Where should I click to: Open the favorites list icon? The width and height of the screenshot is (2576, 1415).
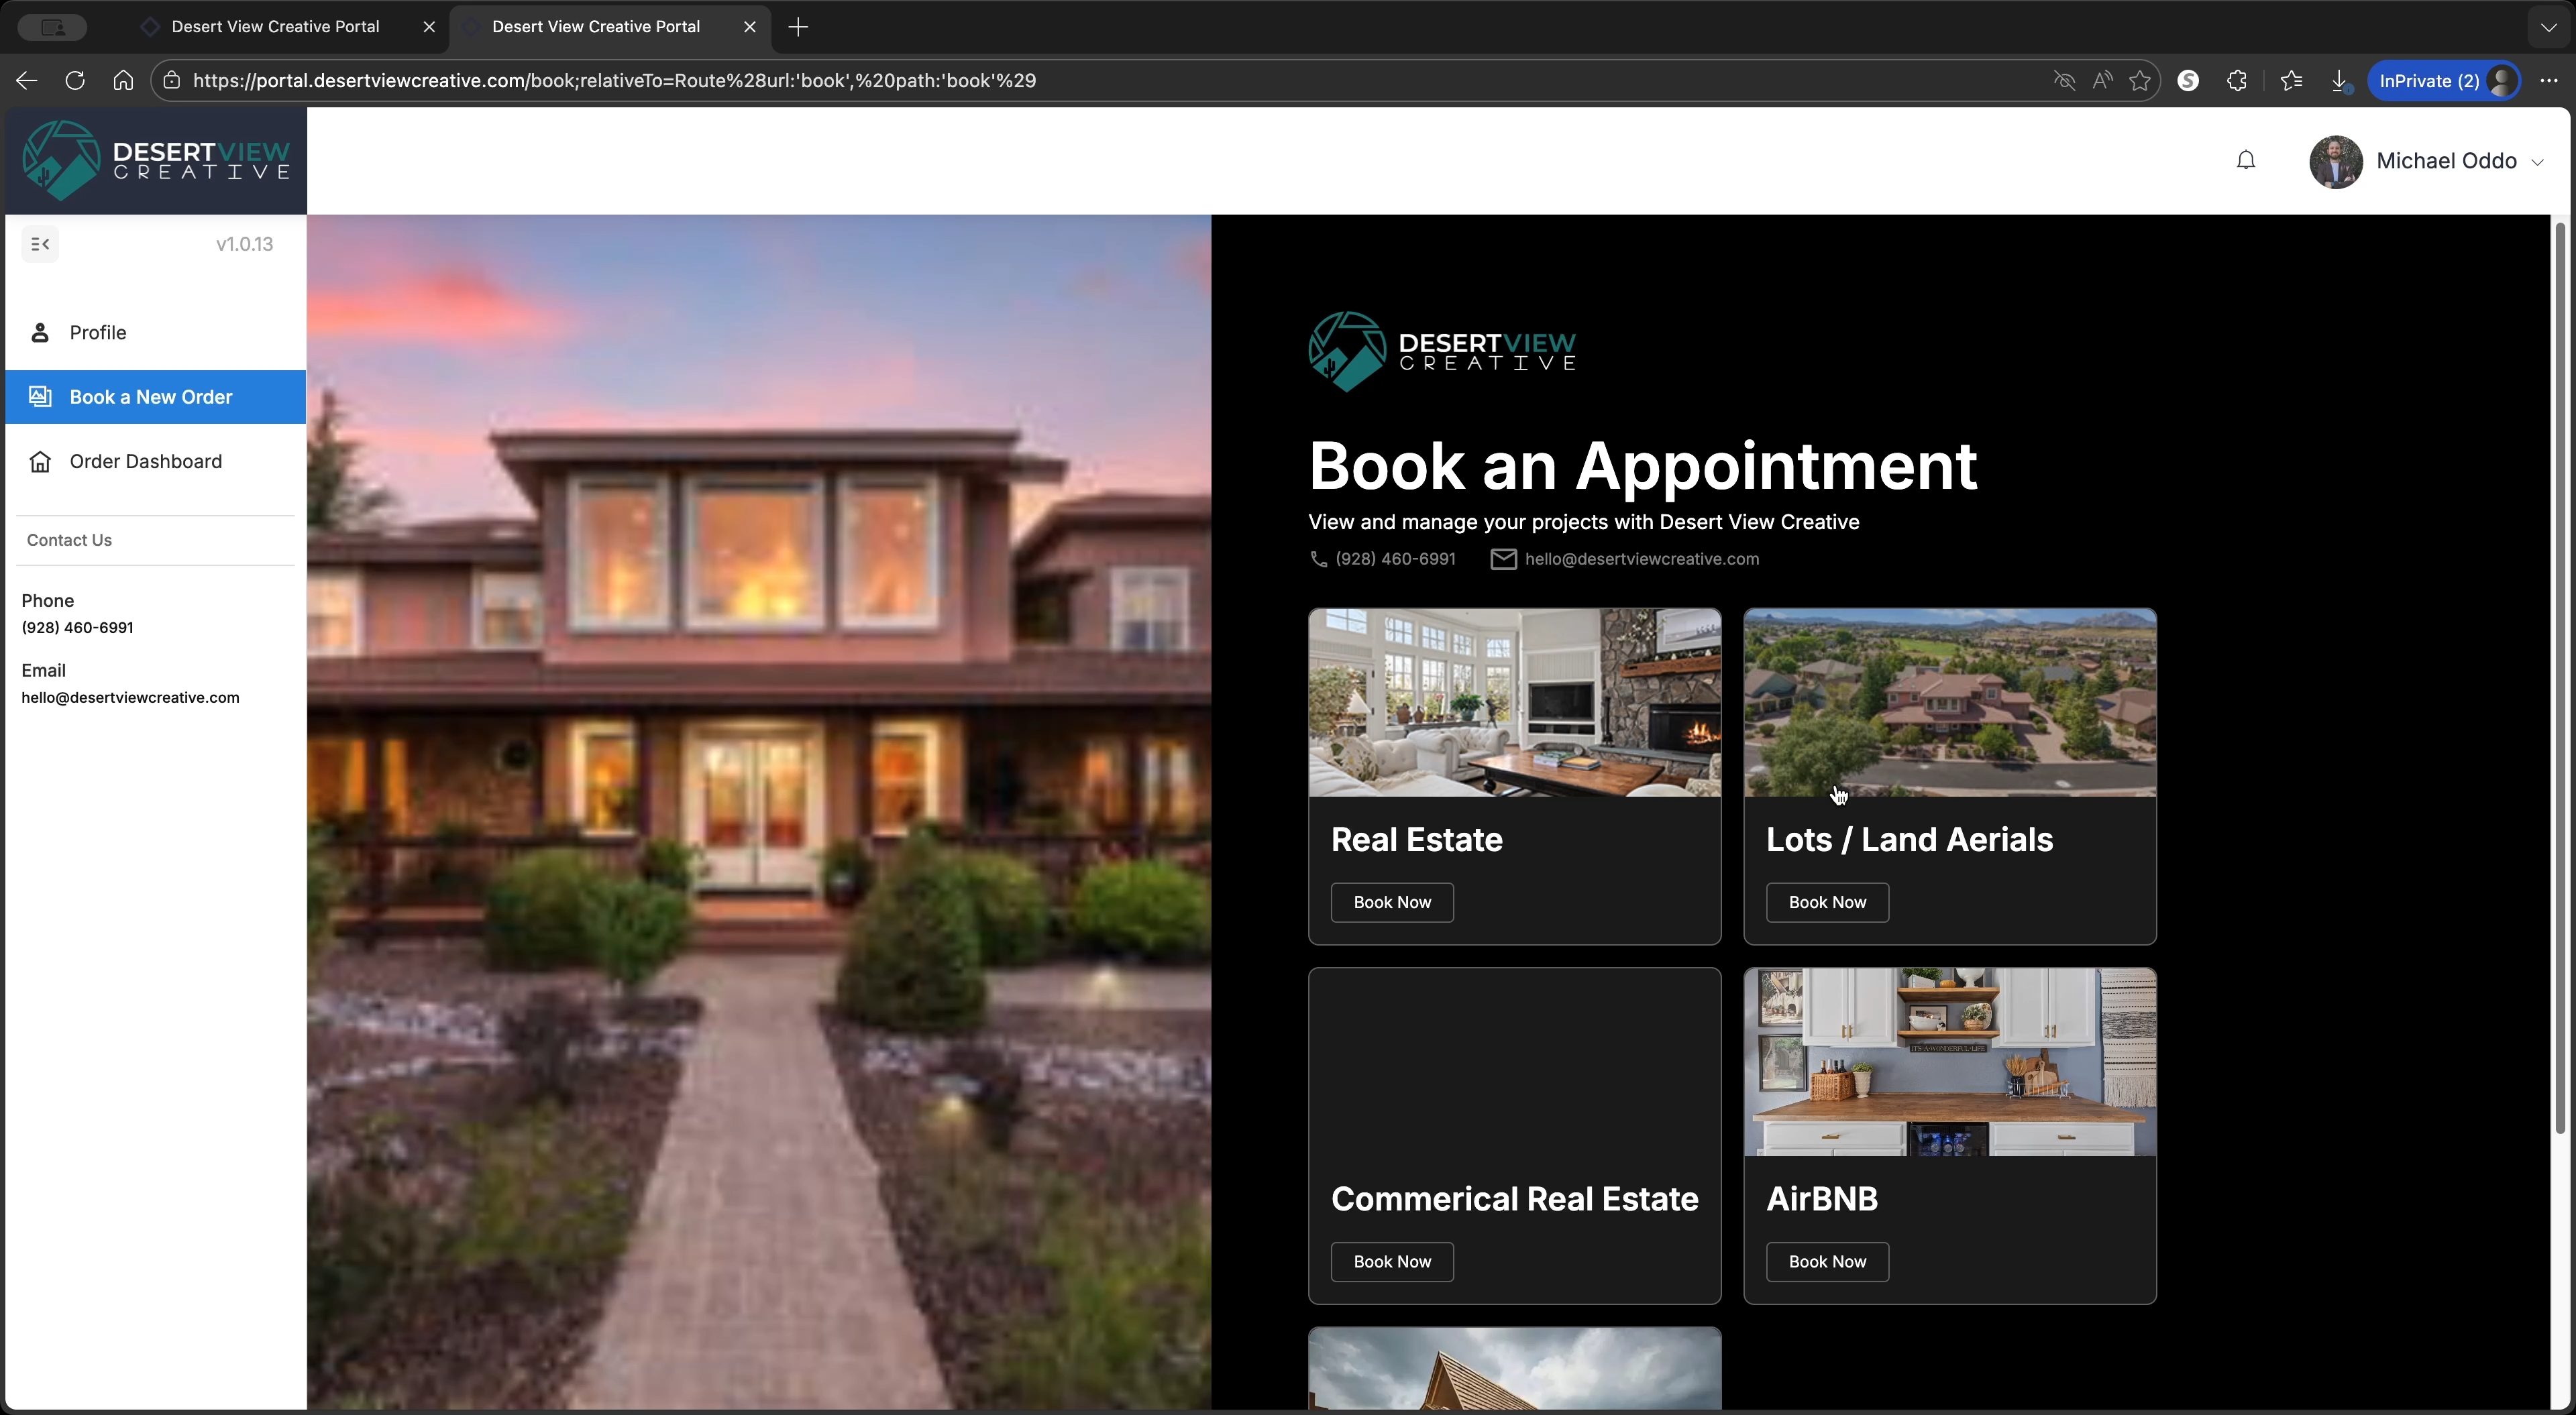click(2291, 81)
